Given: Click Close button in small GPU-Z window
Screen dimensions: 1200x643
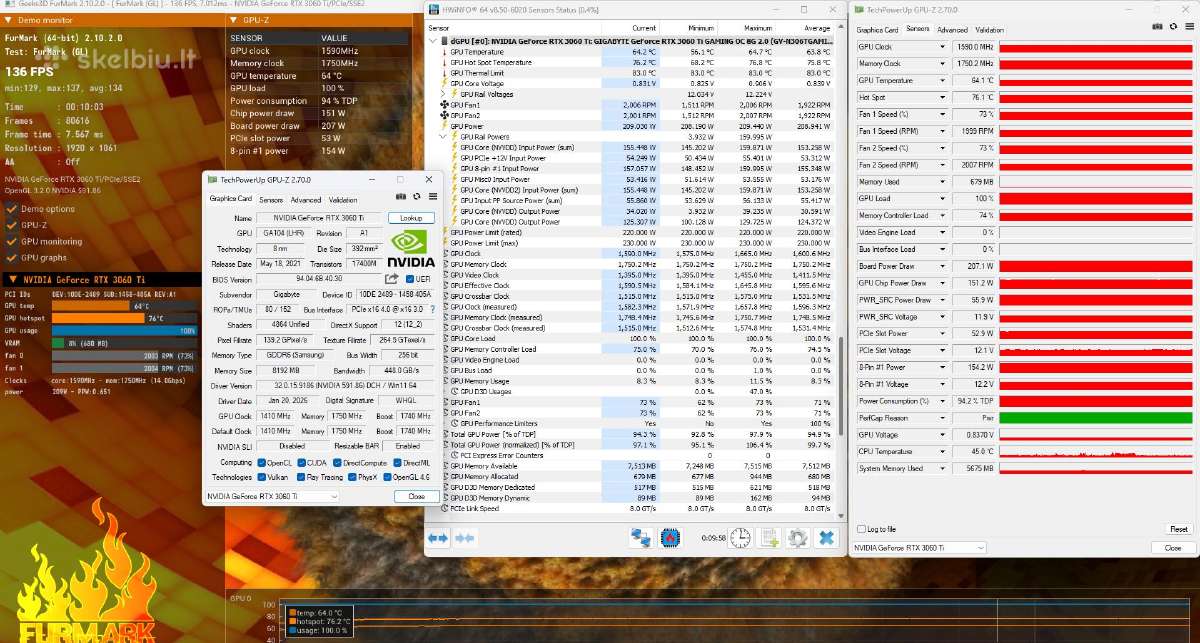Looking at the screenshot, I should click(416, 496).
